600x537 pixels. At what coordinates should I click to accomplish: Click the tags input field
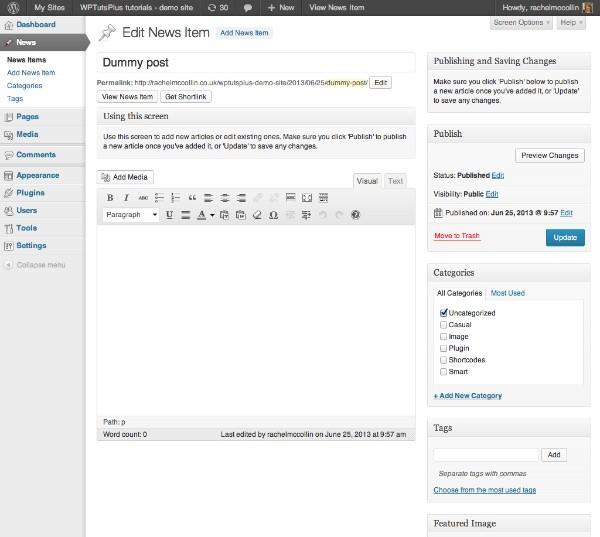point(486,455)
